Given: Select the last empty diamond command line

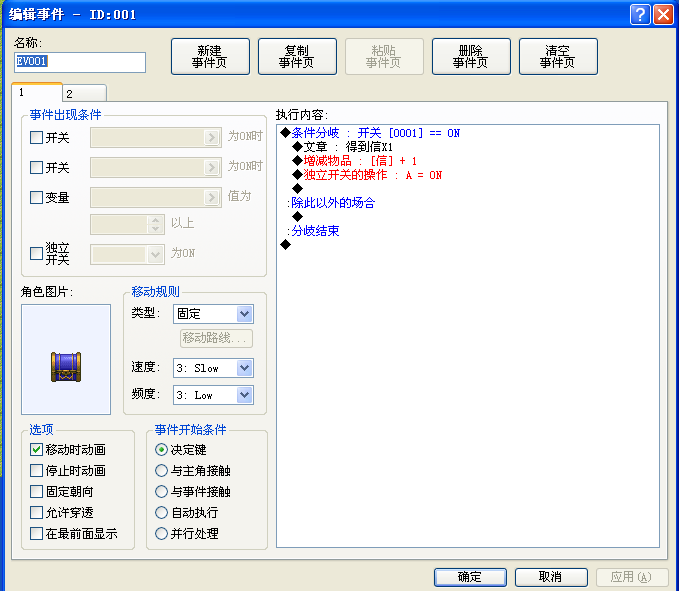Looking at the screenshot, I should coord(285,245).
